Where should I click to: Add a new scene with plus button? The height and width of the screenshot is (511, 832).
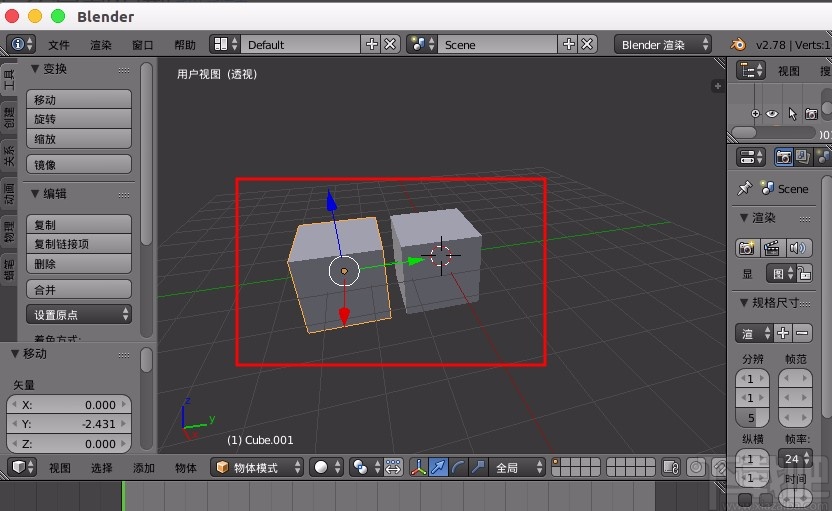[x=568, y=45]
